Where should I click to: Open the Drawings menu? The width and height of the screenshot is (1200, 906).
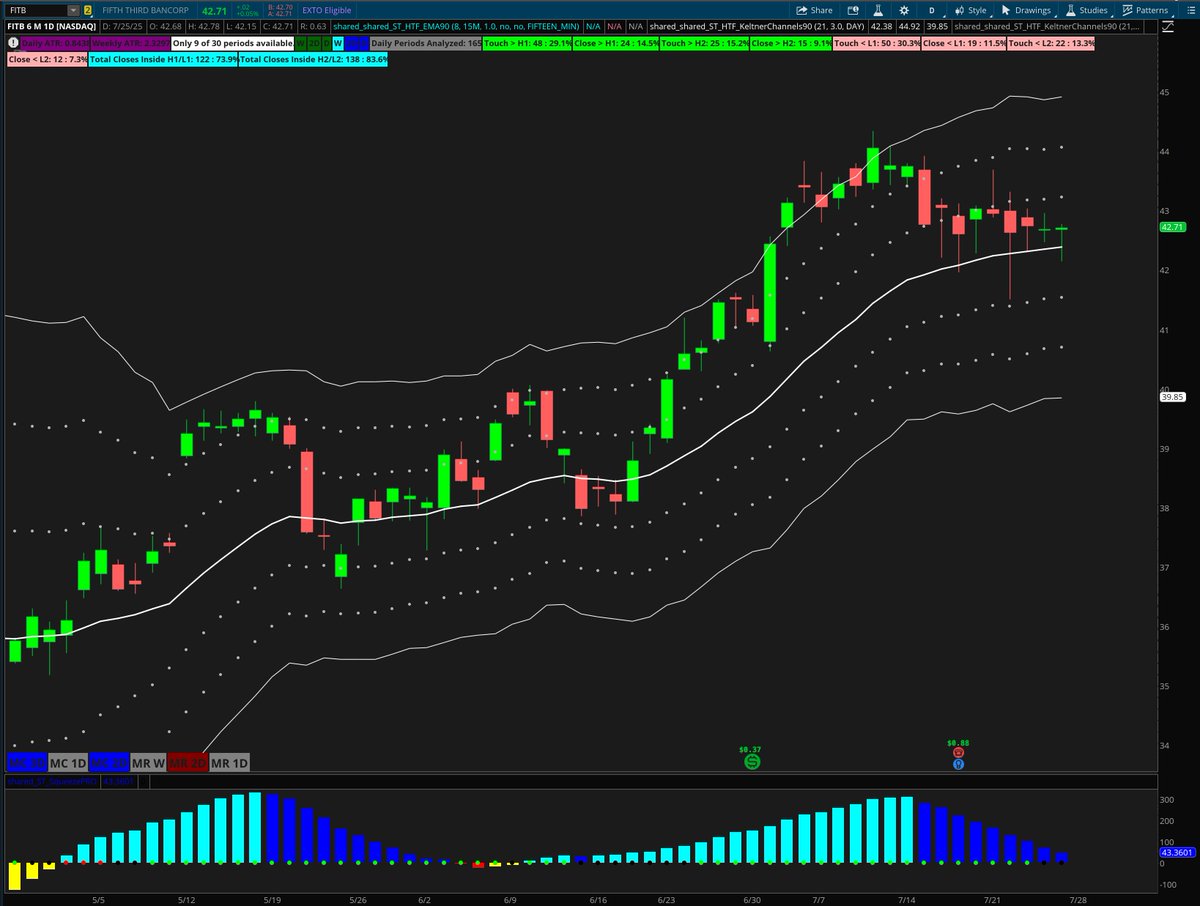1026,10
